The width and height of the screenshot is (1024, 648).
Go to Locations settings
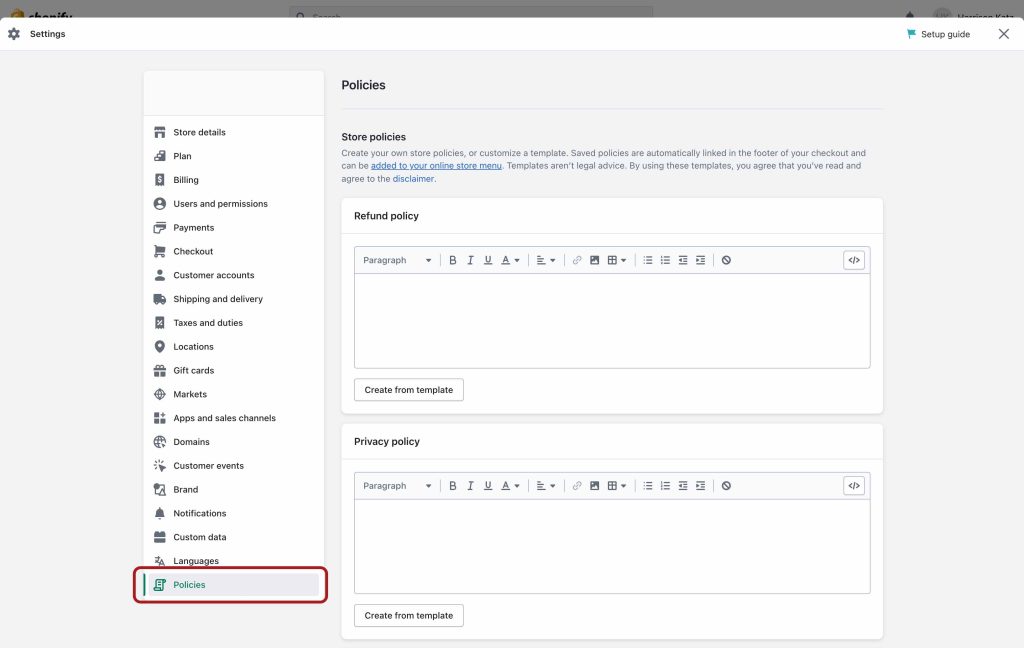tap(234, 347)
